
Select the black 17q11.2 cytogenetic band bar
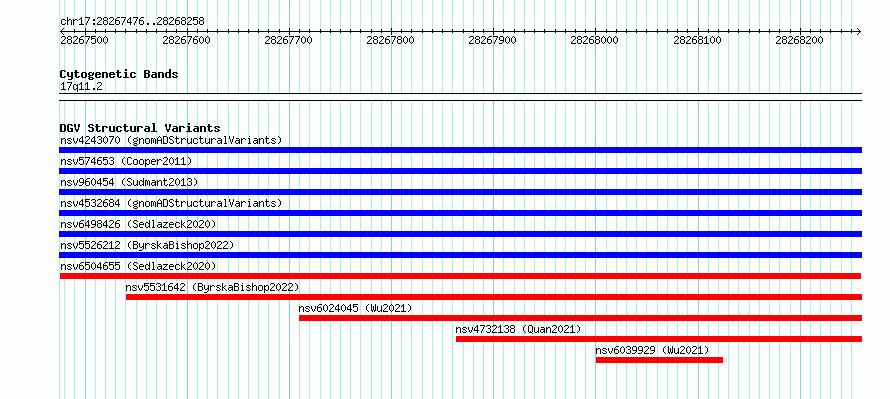[460, 97]
